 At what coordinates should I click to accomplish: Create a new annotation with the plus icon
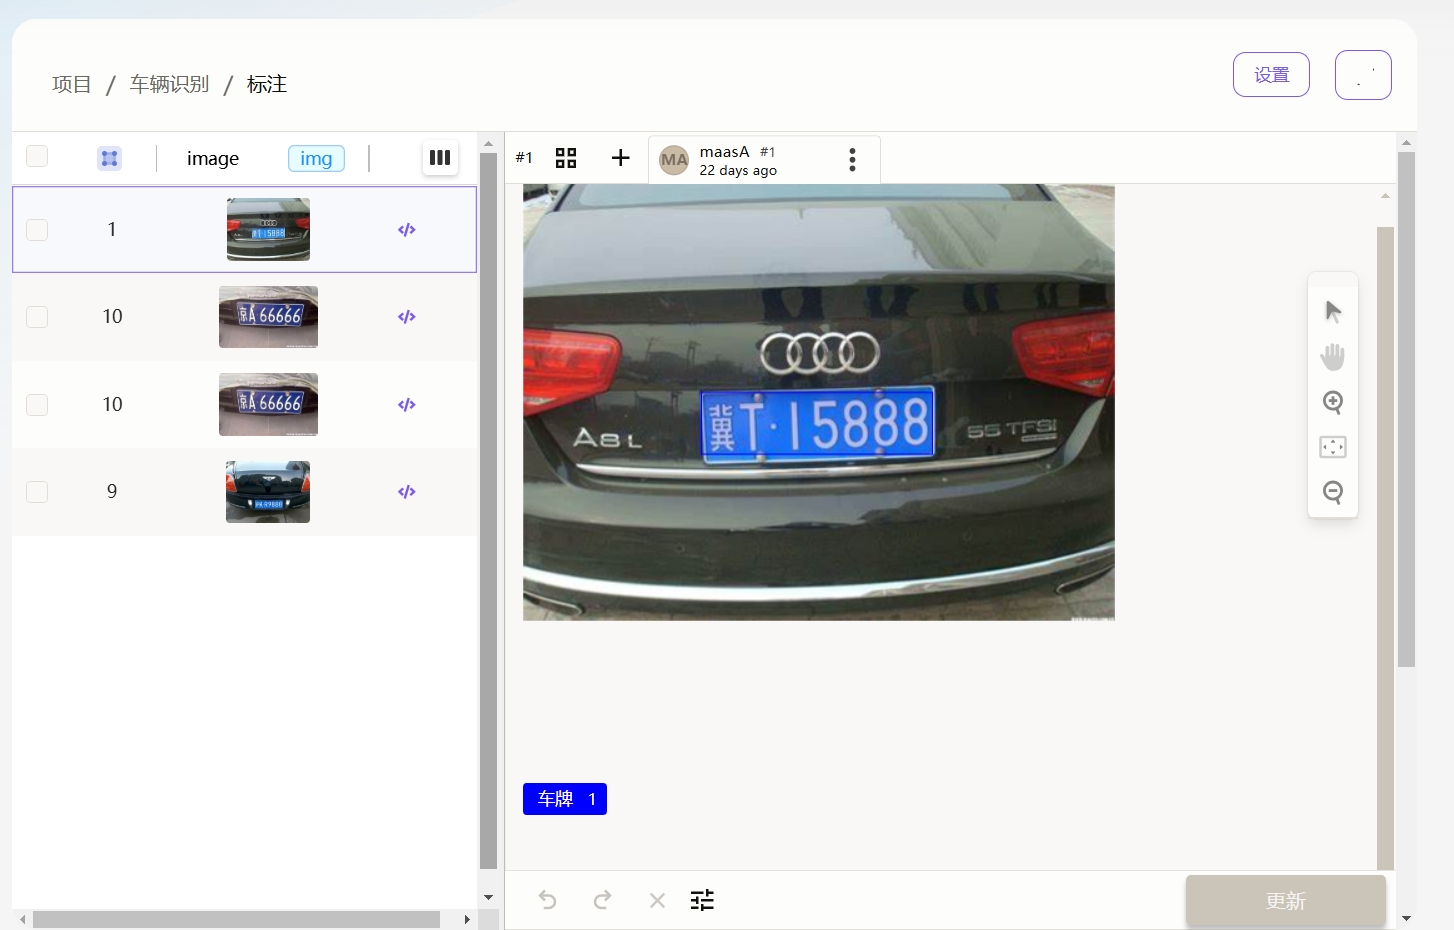pyautogui.click(x=621, y=158)
